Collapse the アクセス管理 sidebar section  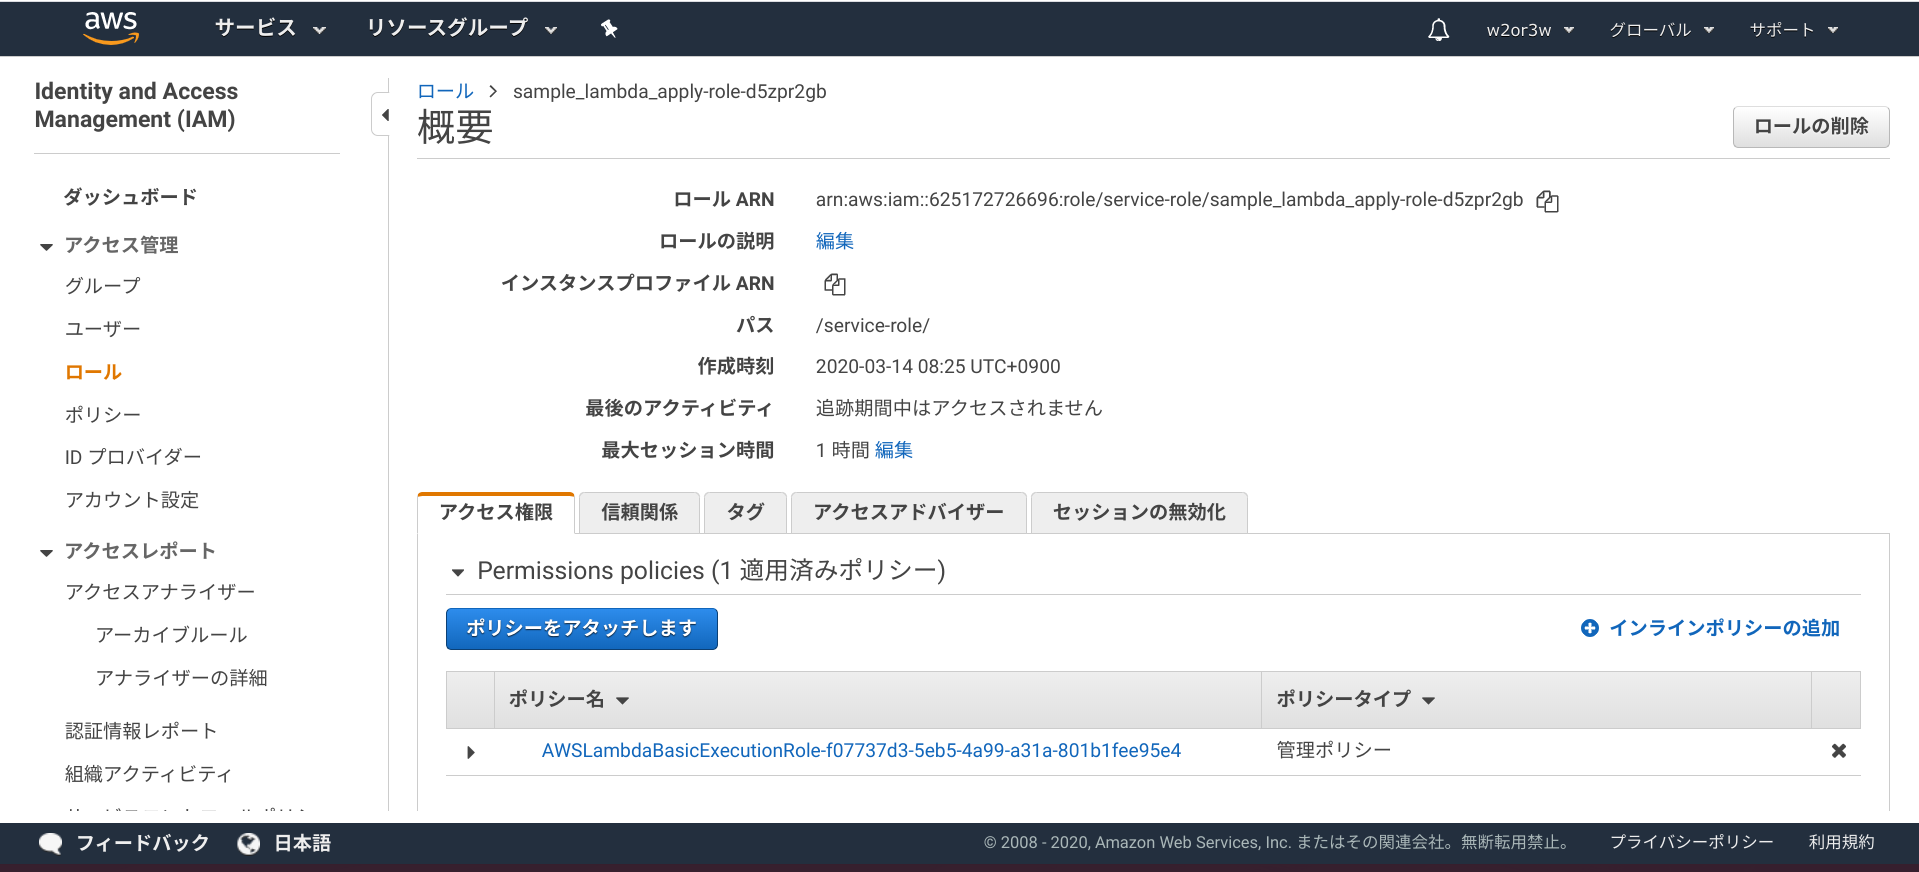coord(46,247)
